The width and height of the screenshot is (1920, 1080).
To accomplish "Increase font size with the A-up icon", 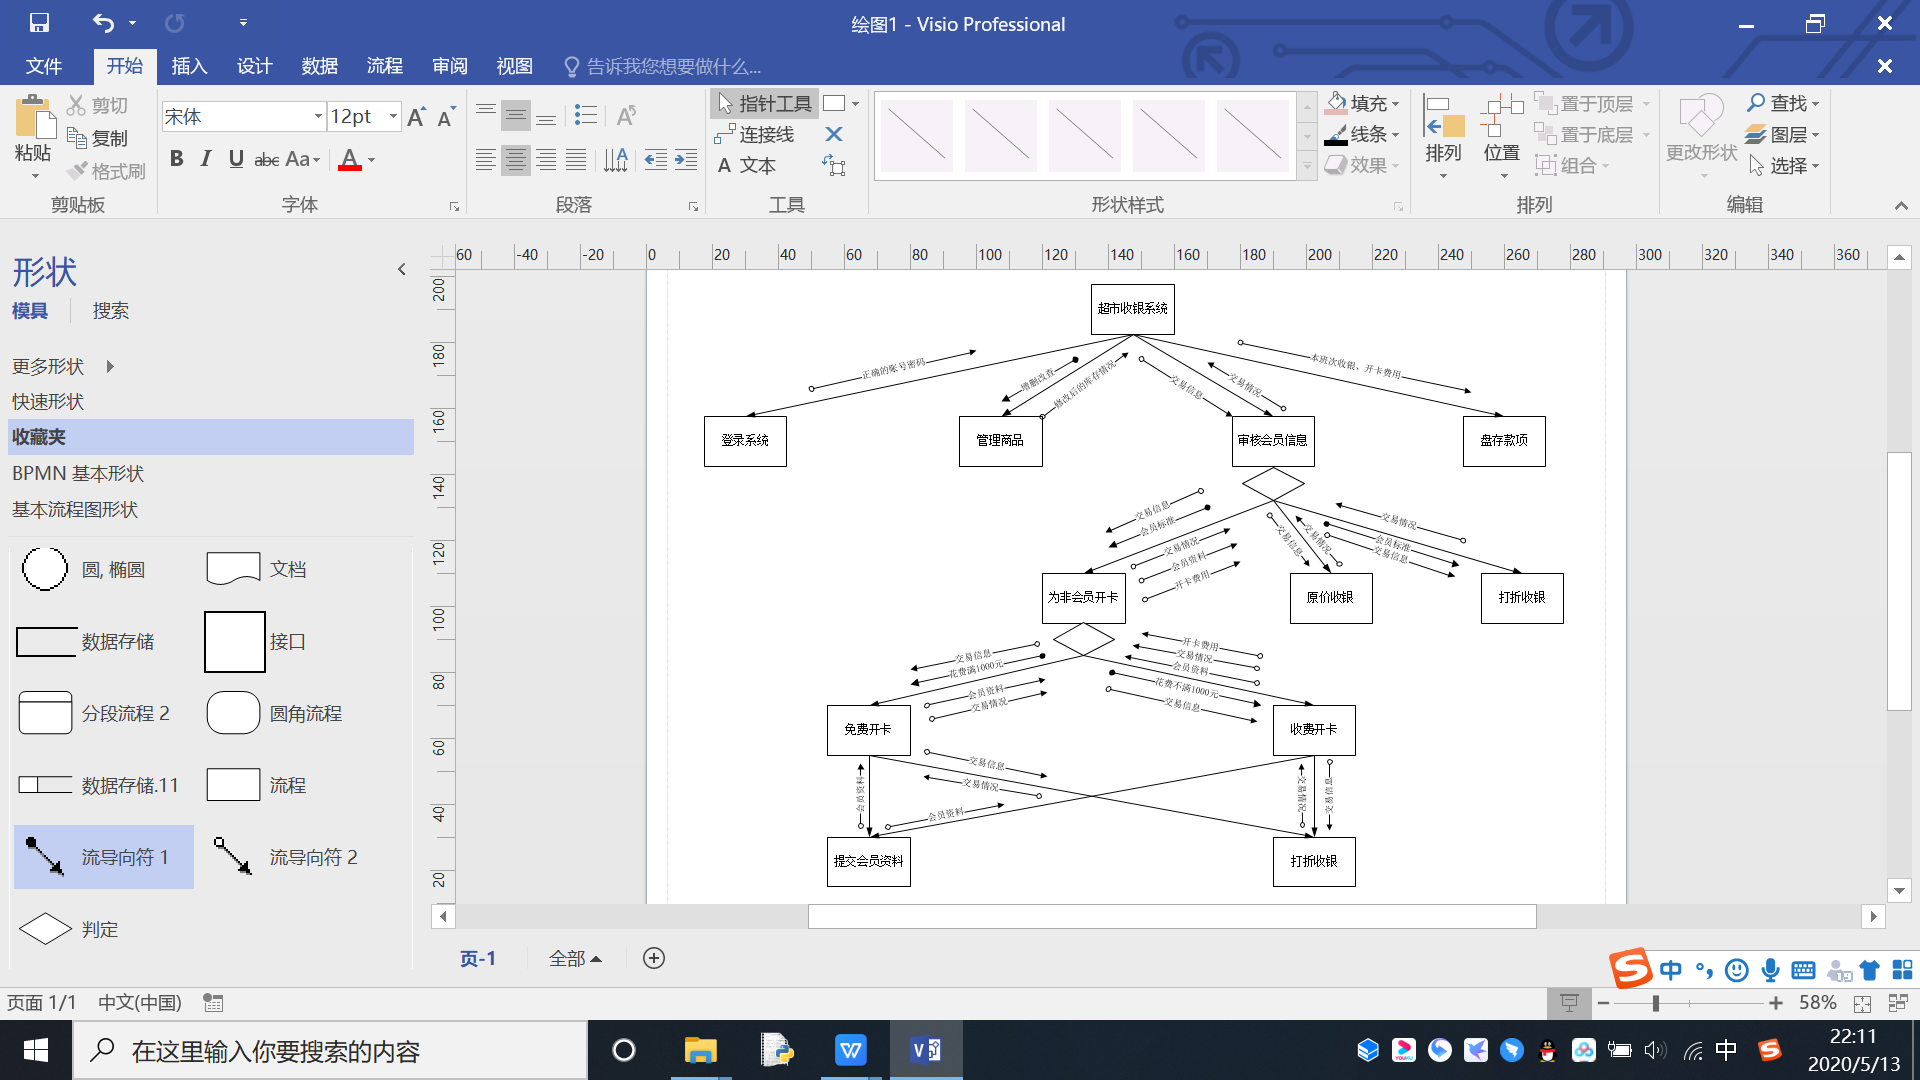I will click(417, 117).
